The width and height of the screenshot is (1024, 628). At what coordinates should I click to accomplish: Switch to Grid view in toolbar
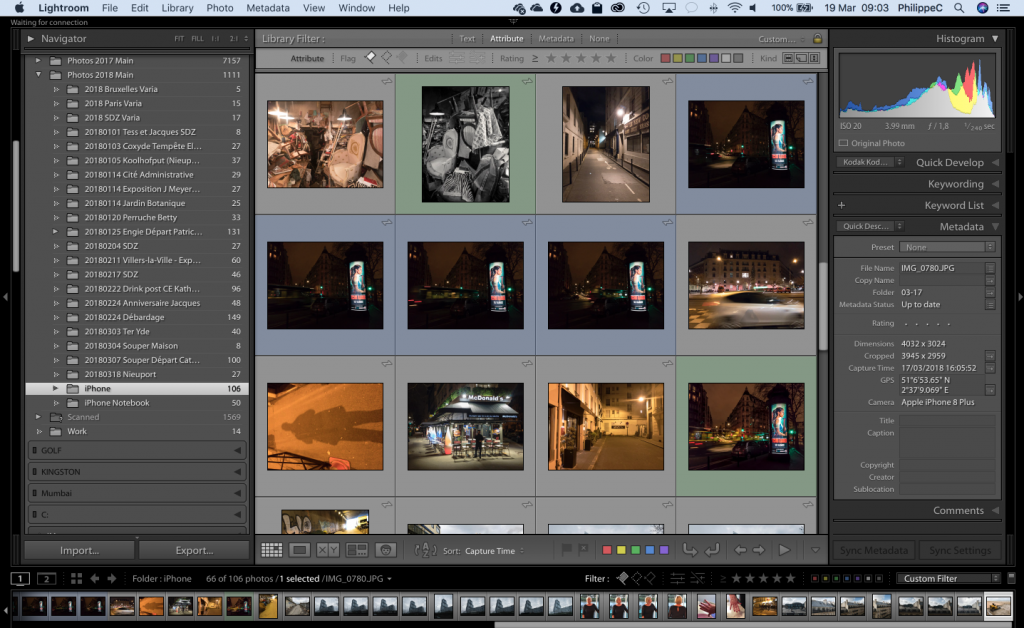tap(272, 550)
